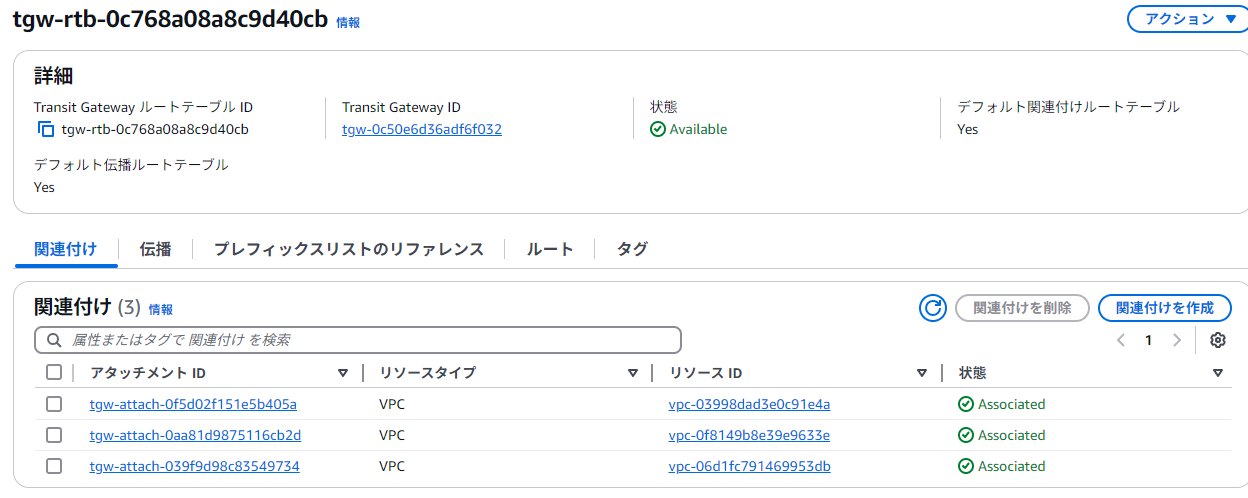Select all associations header checkbox

(x=54, y=373)
